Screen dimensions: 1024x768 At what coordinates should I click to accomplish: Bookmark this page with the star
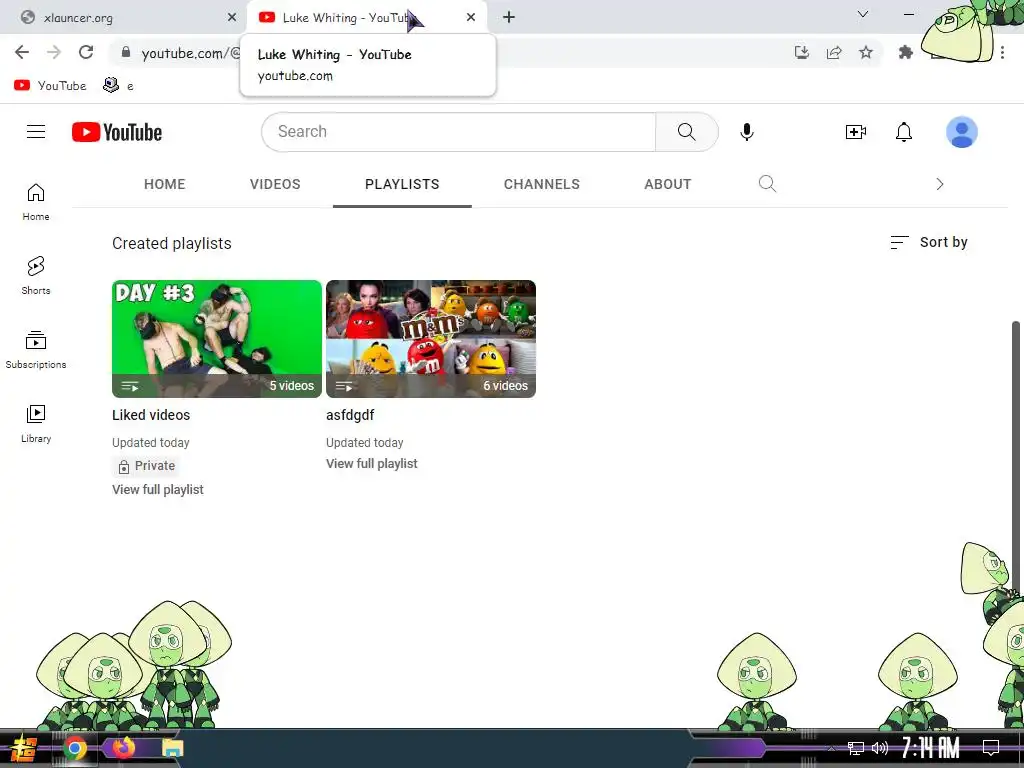(x=866, y=52)
